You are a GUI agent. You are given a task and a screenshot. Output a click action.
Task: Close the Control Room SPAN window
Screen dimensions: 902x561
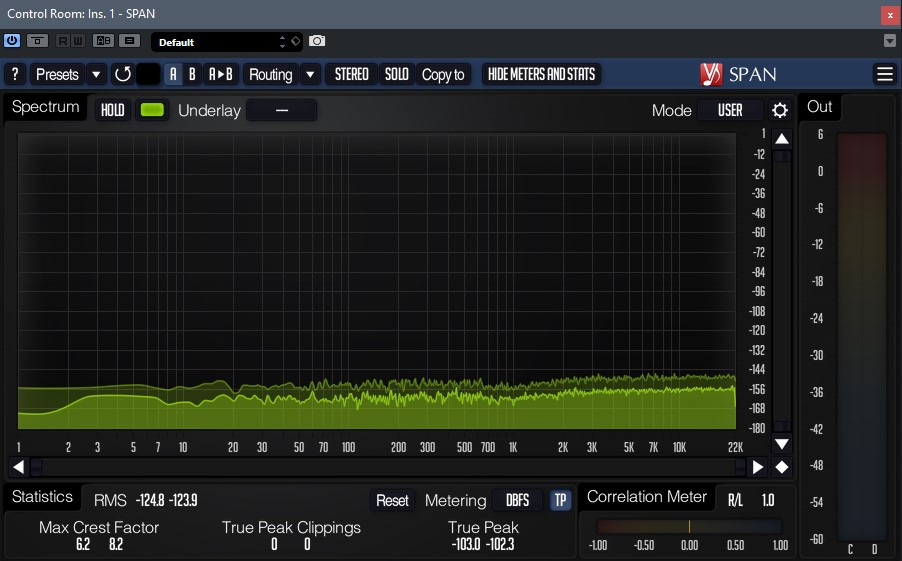pyautogui.click(x=890, y=15)
